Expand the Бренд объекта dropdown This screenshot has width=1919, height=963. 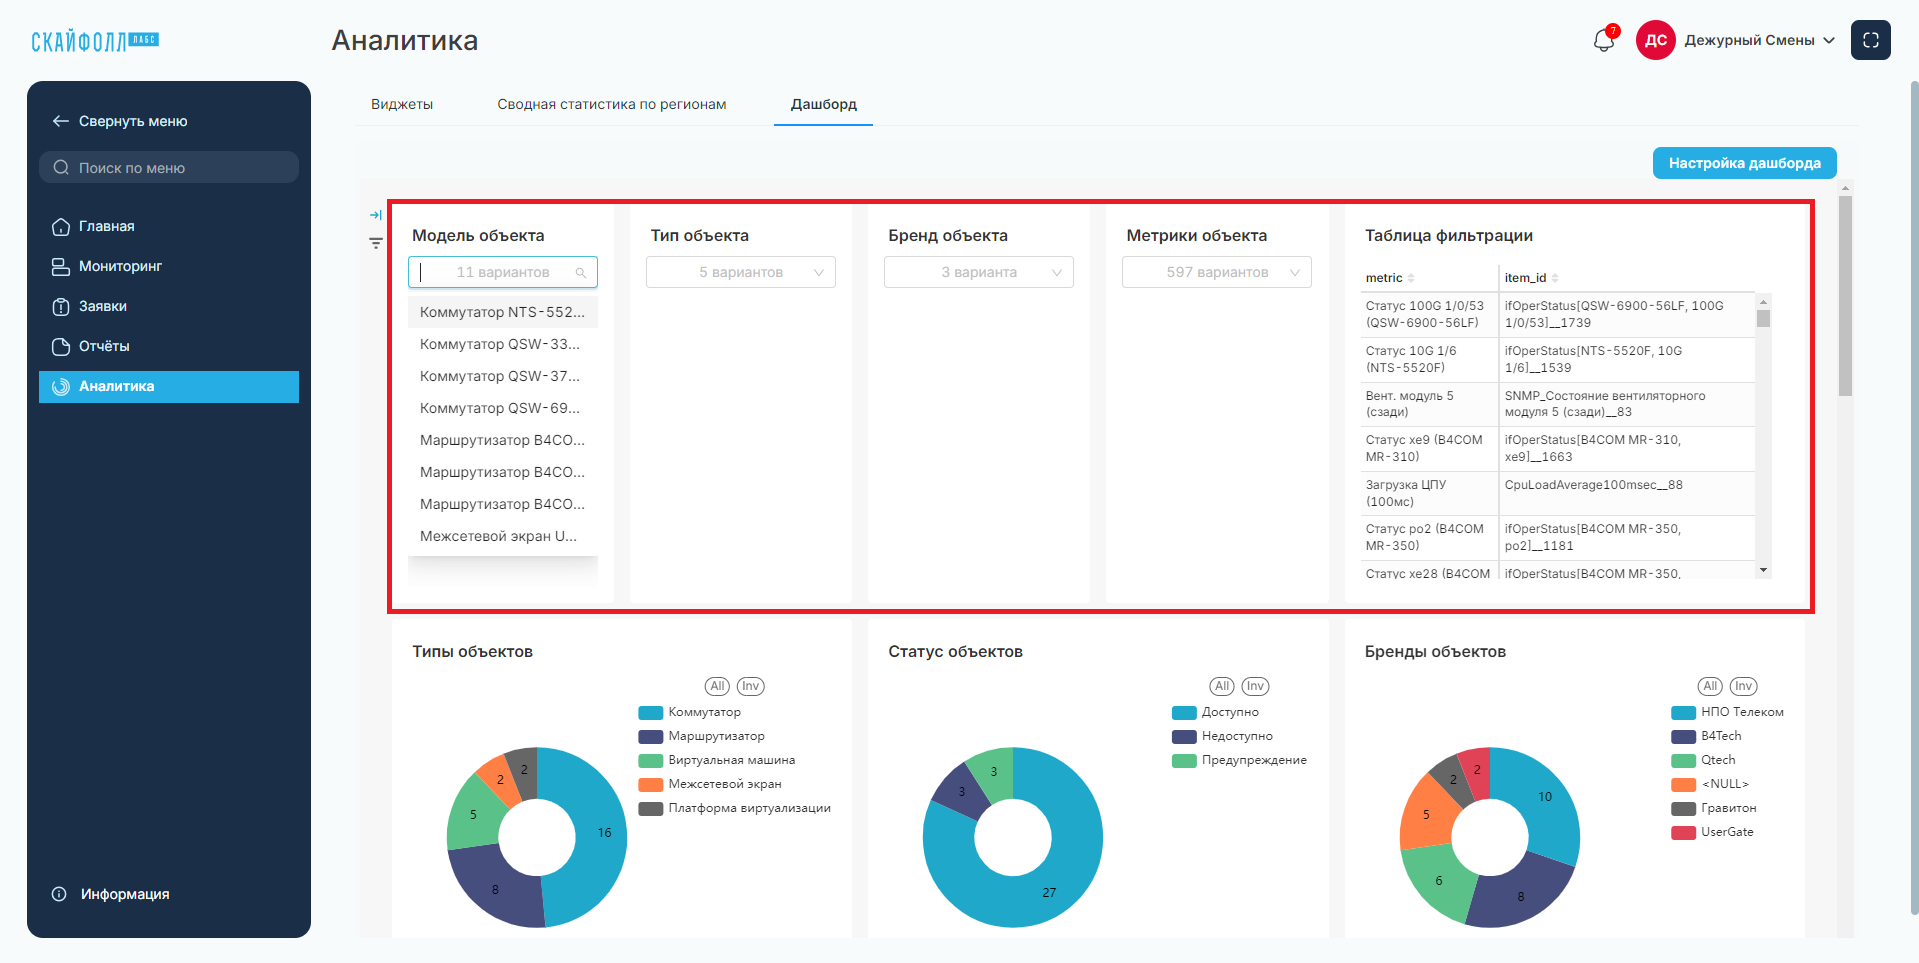pyautogui.click(x=979, y=272)
